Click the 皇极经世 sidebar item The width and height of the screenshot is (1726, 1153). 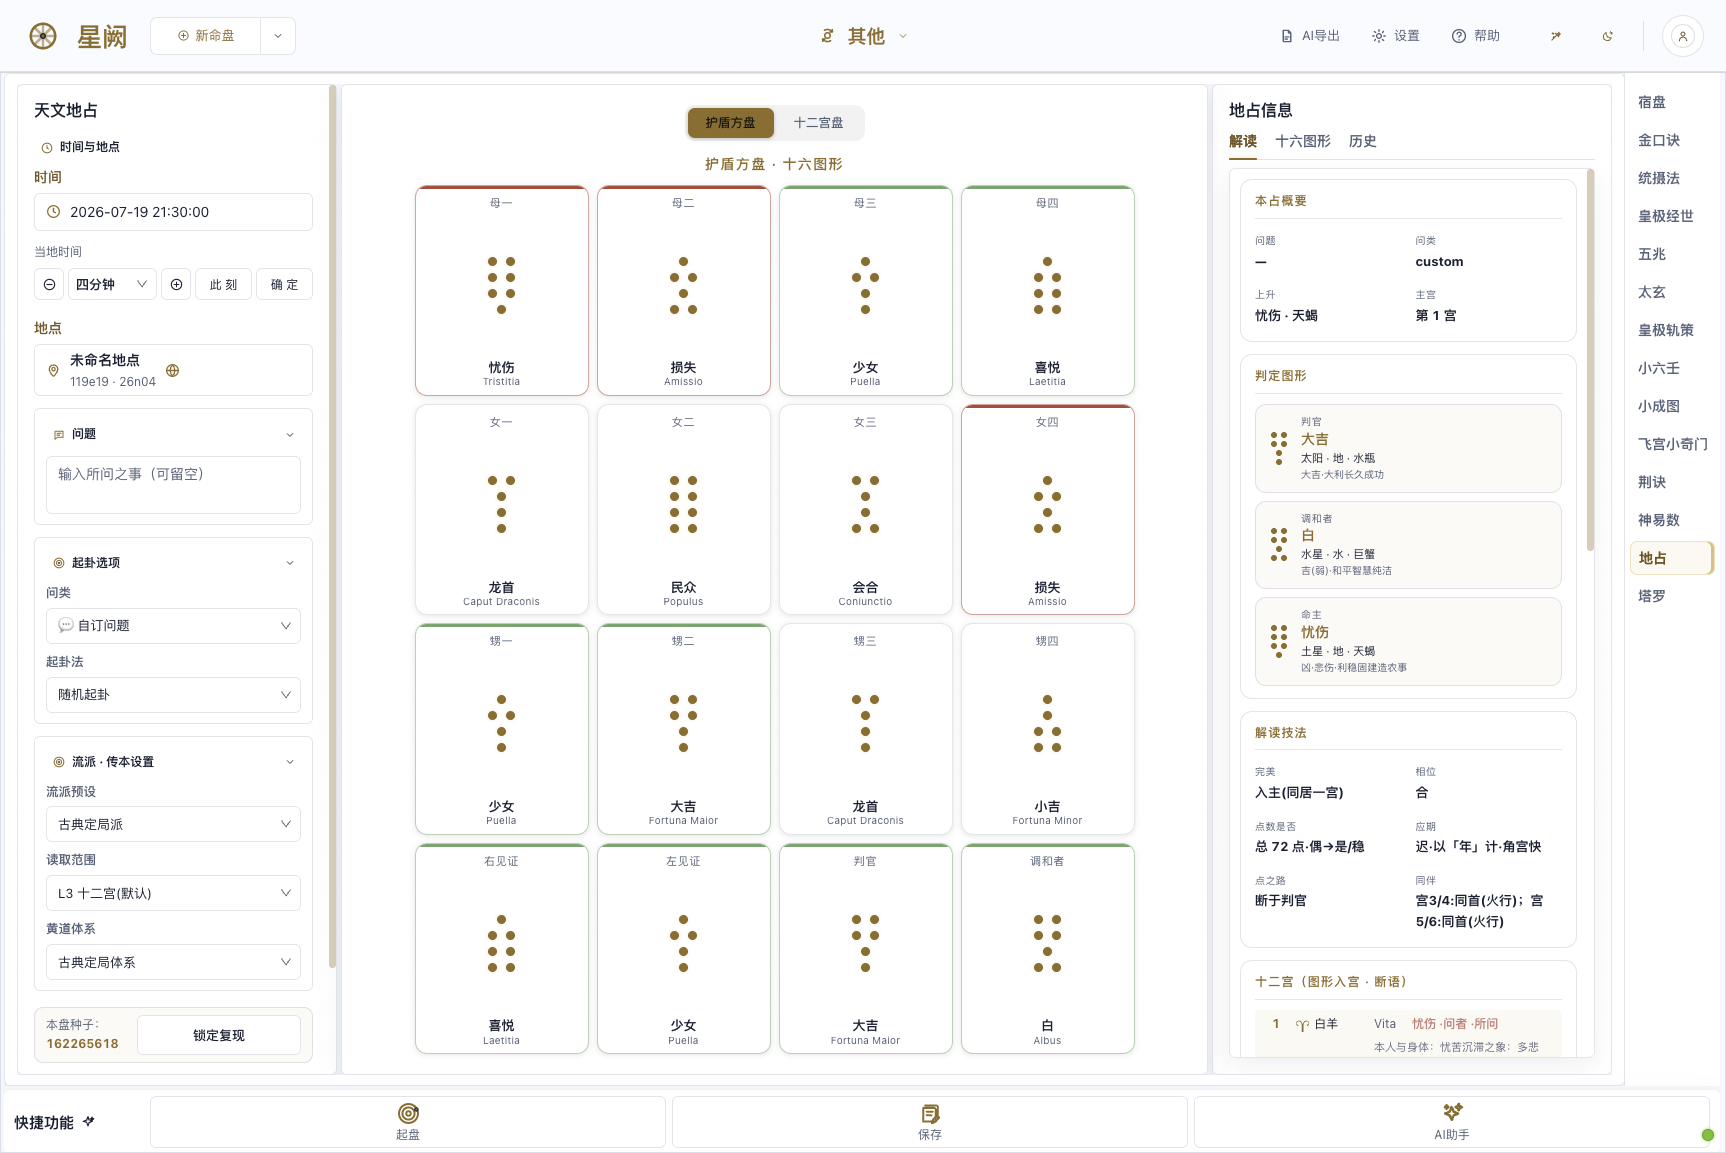click(1666, 216)
